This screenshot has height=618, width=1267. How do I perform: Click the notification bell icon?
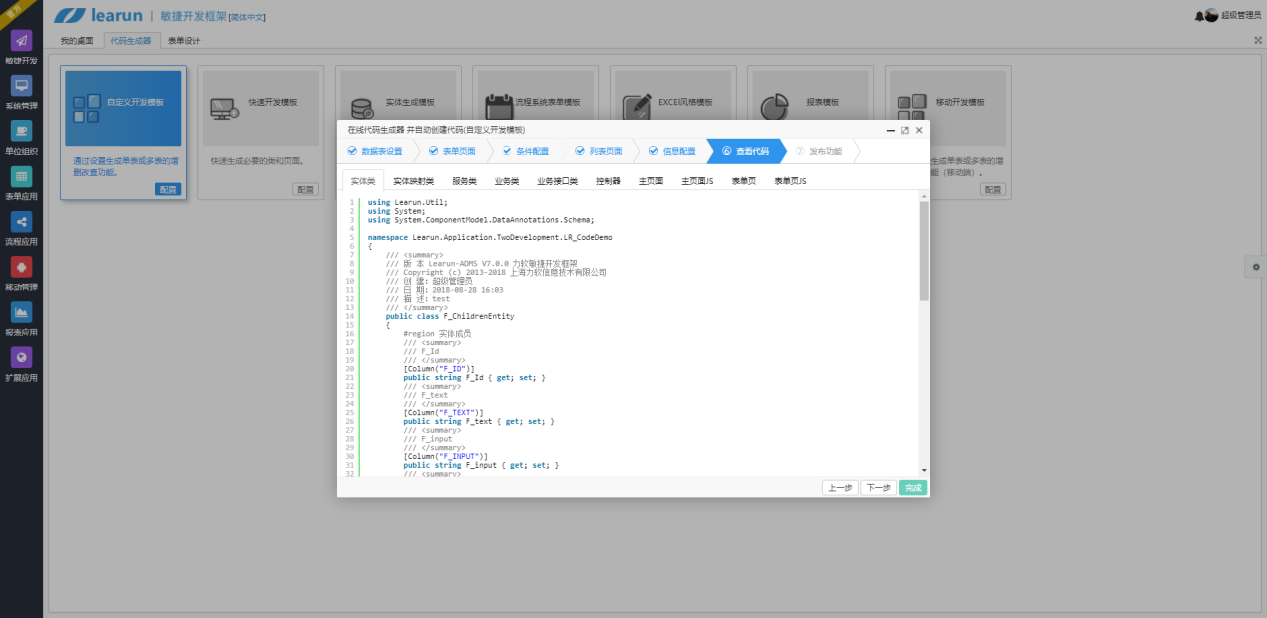(x=1199, y=16)
